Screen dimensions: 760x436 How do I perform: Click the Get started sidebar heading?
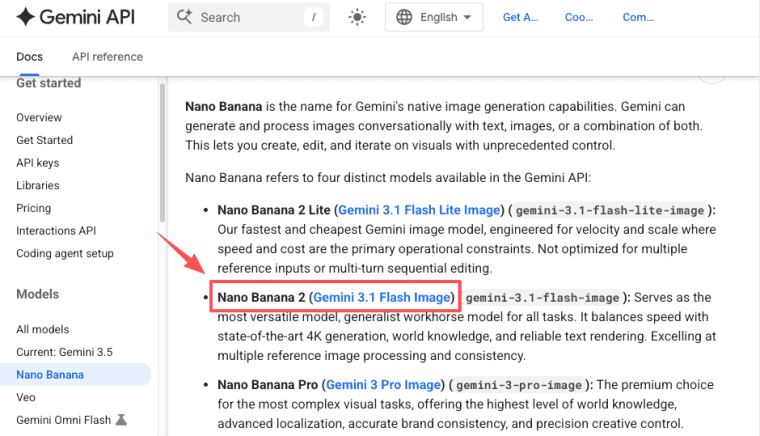coord(48,83)
